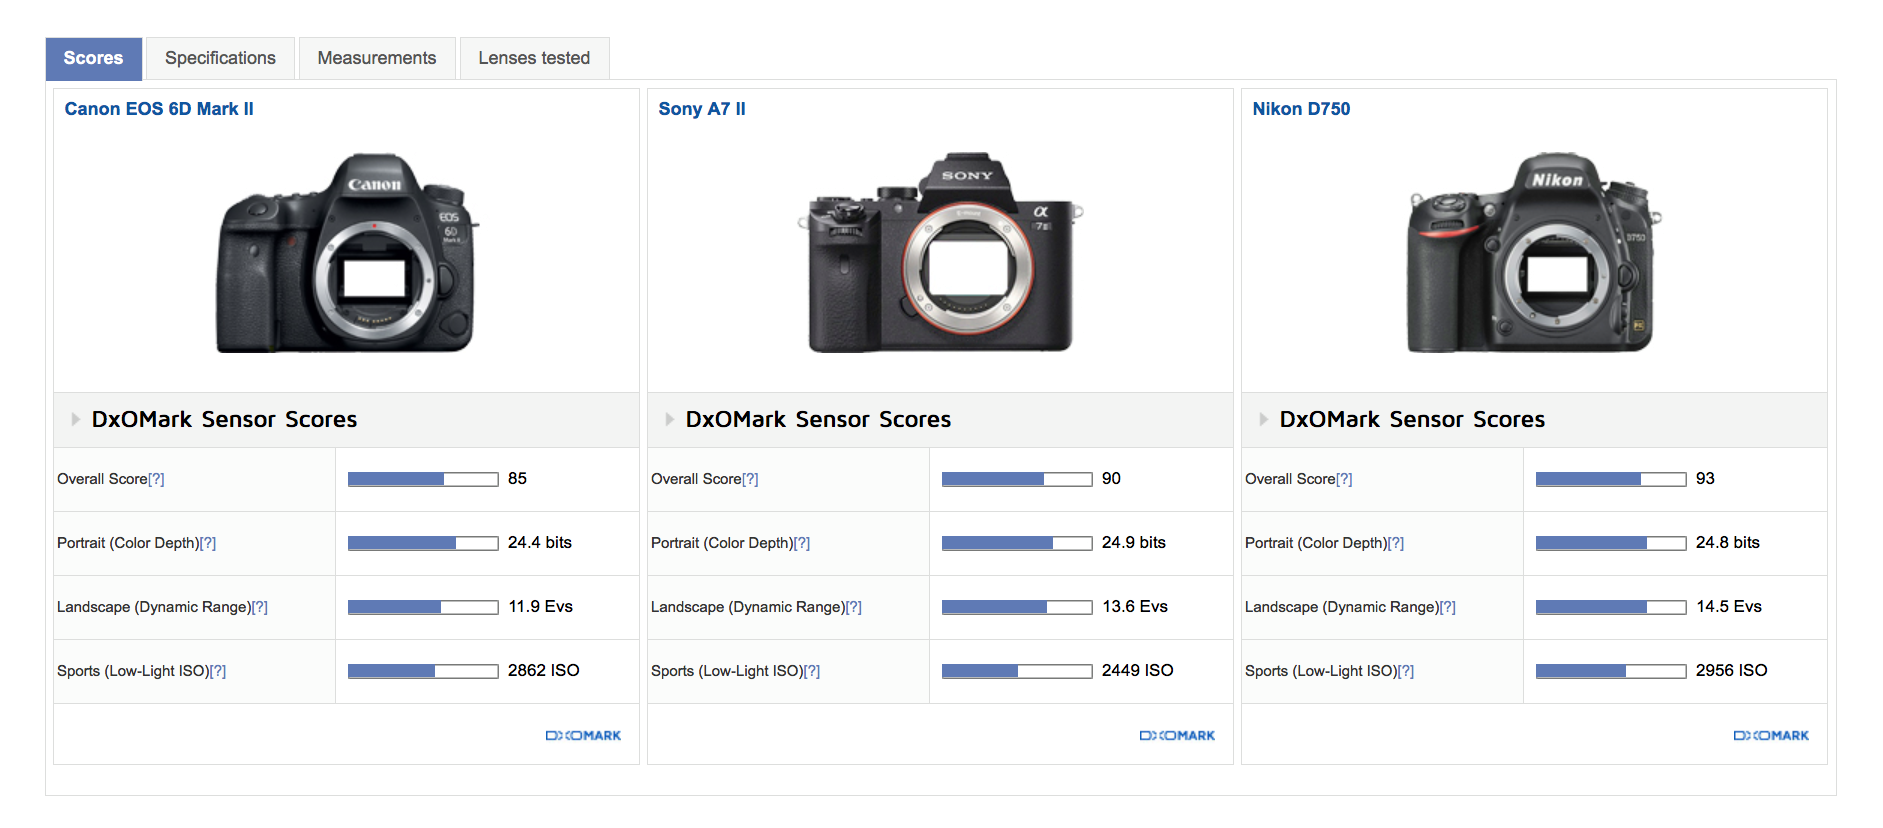Open the Canon EOS 6D Mark II link

[159, 109]
